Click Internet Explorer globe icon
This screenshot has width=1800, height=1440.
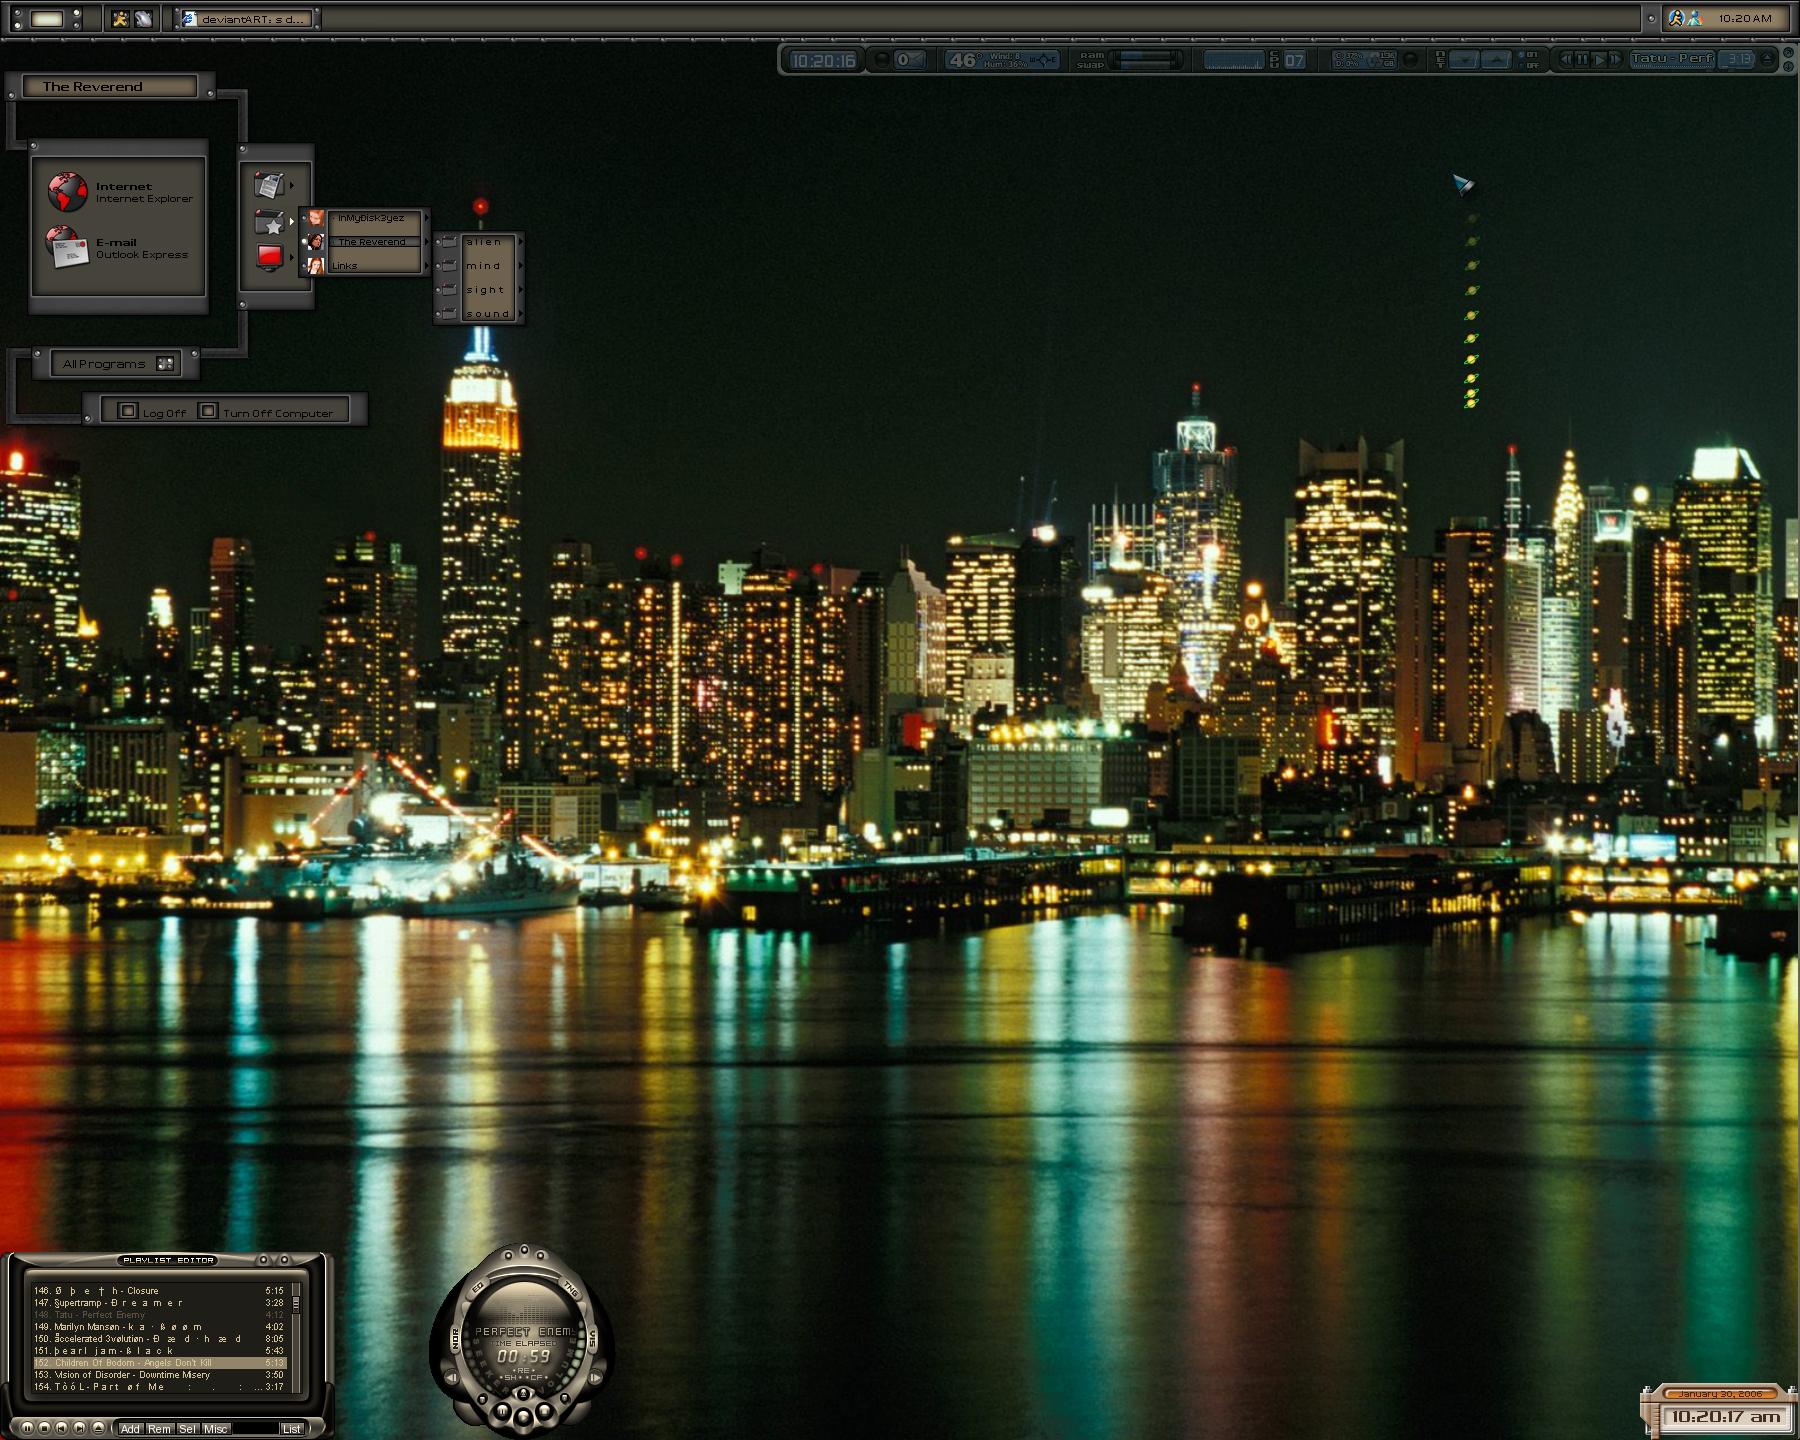68,192
